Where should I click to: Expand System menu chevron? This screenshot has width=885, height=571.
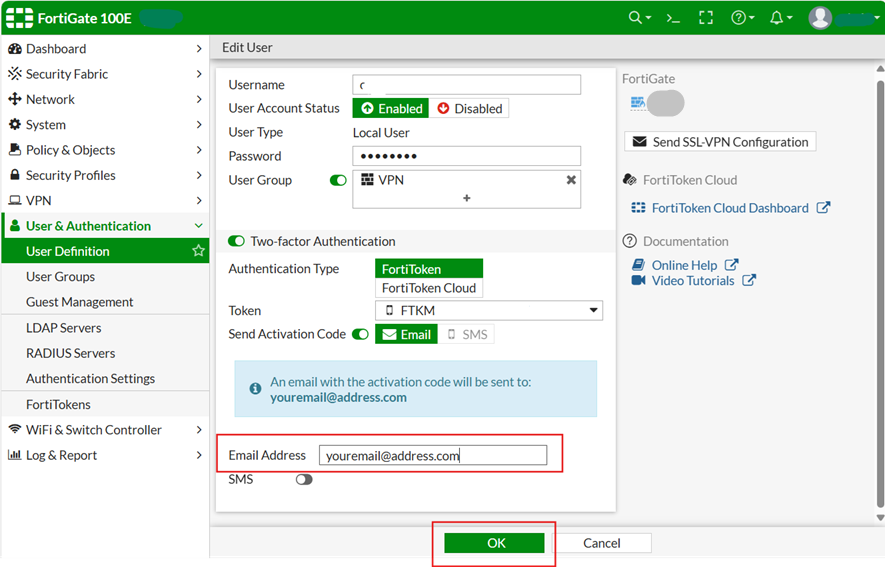(x=199, y=125)
